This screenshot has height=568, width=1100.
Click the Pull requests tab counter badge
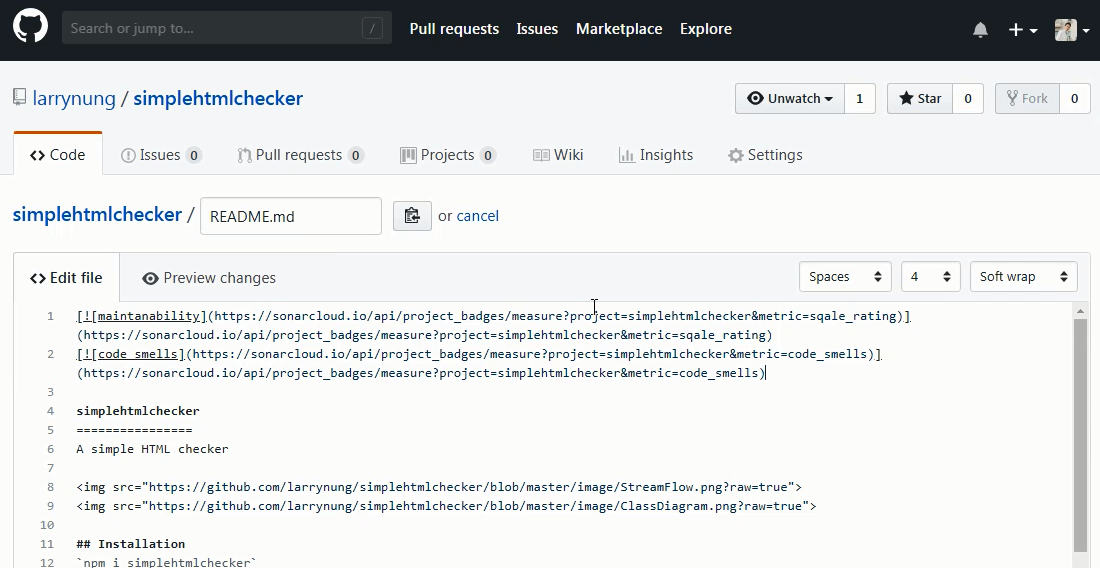(356, 155)
